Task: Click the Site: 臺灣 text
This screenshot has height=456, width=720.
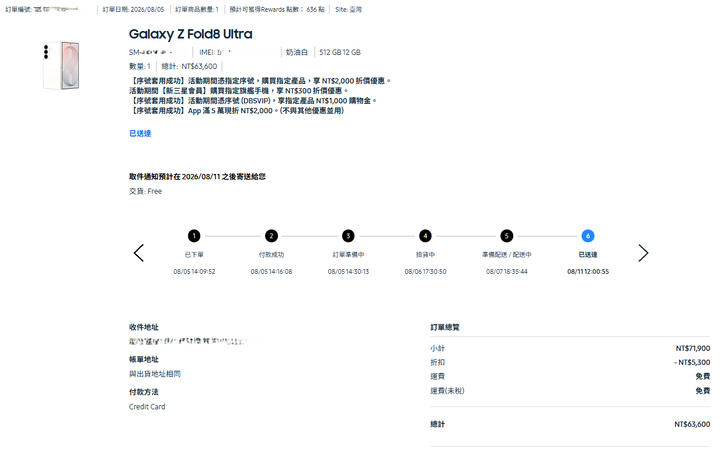Action: [x=348, y=9]
